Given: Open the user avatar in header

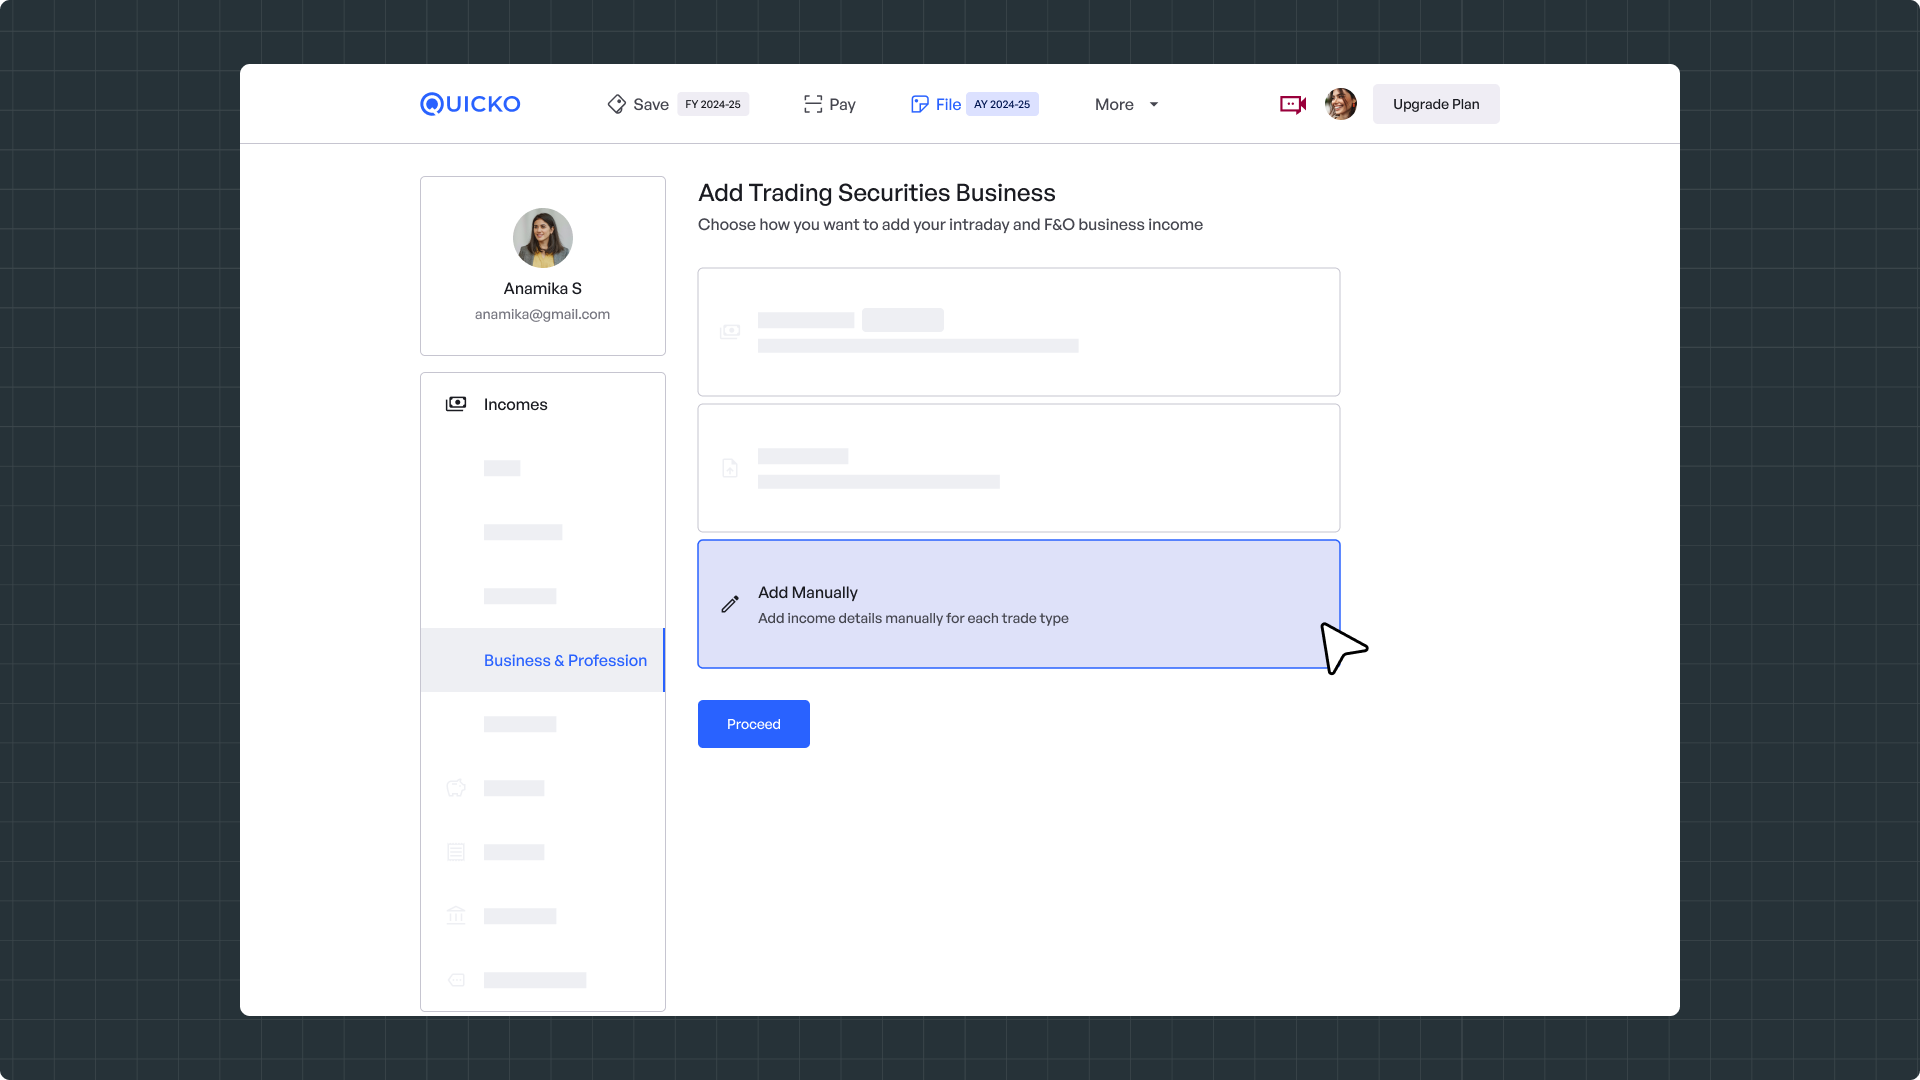Looking at the screenshot, I should (x=1340, y=104).
